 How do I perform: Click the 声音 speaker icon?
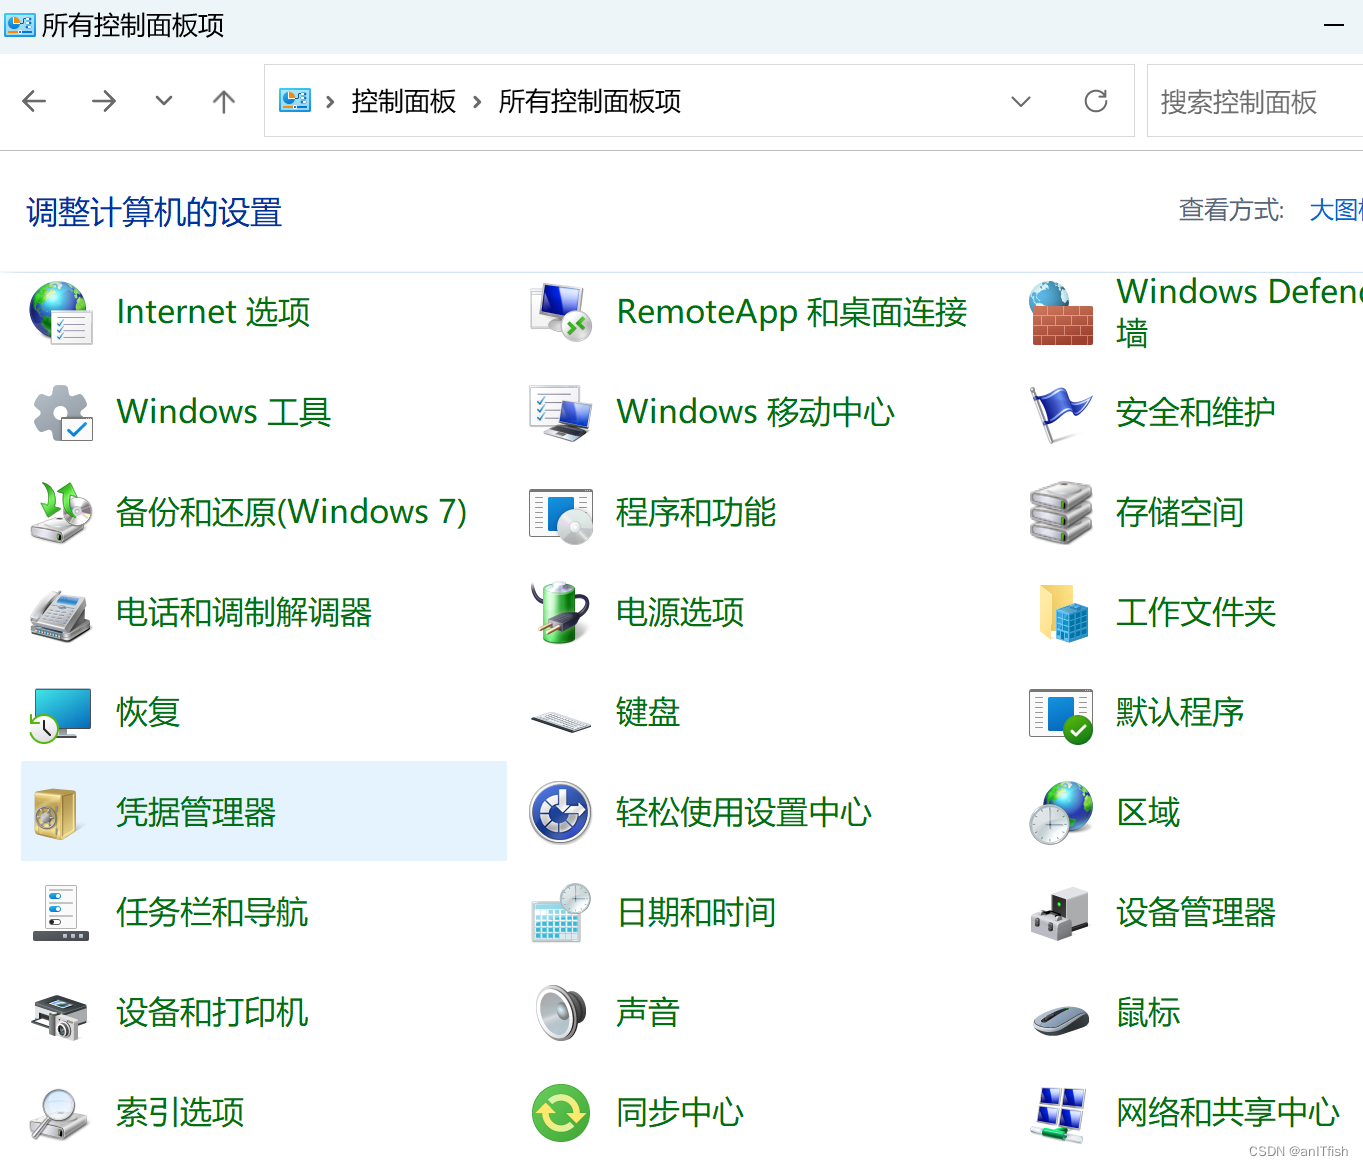point(561,1013)
